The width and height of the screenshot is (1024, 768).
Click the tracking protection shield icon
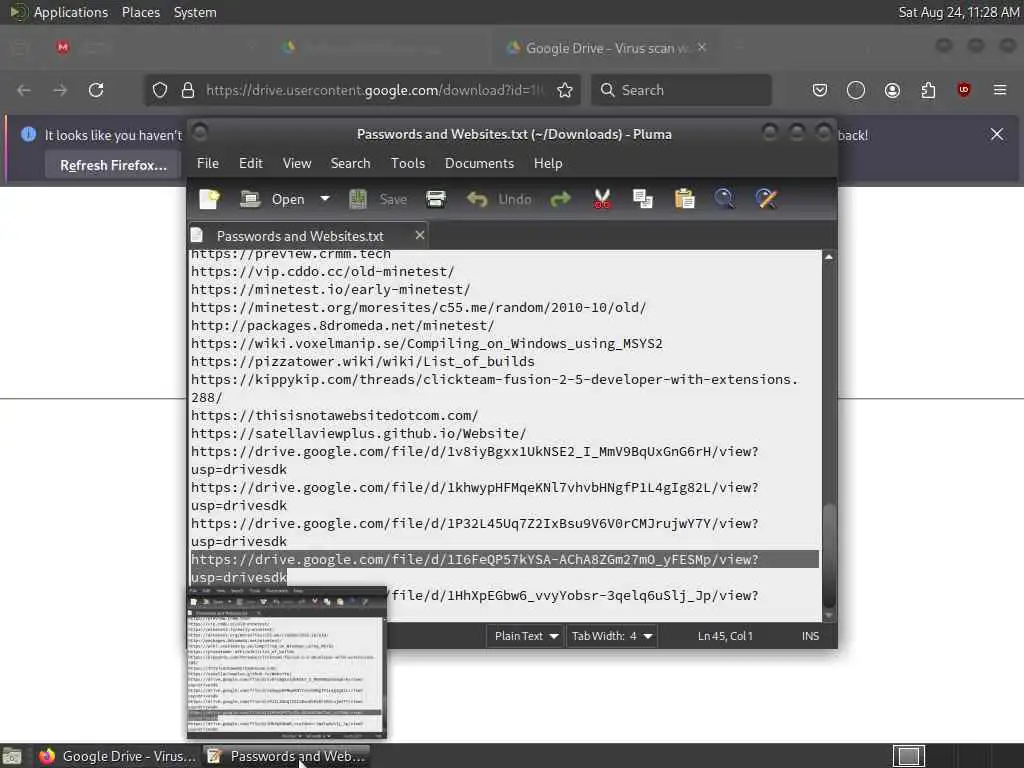160,90
